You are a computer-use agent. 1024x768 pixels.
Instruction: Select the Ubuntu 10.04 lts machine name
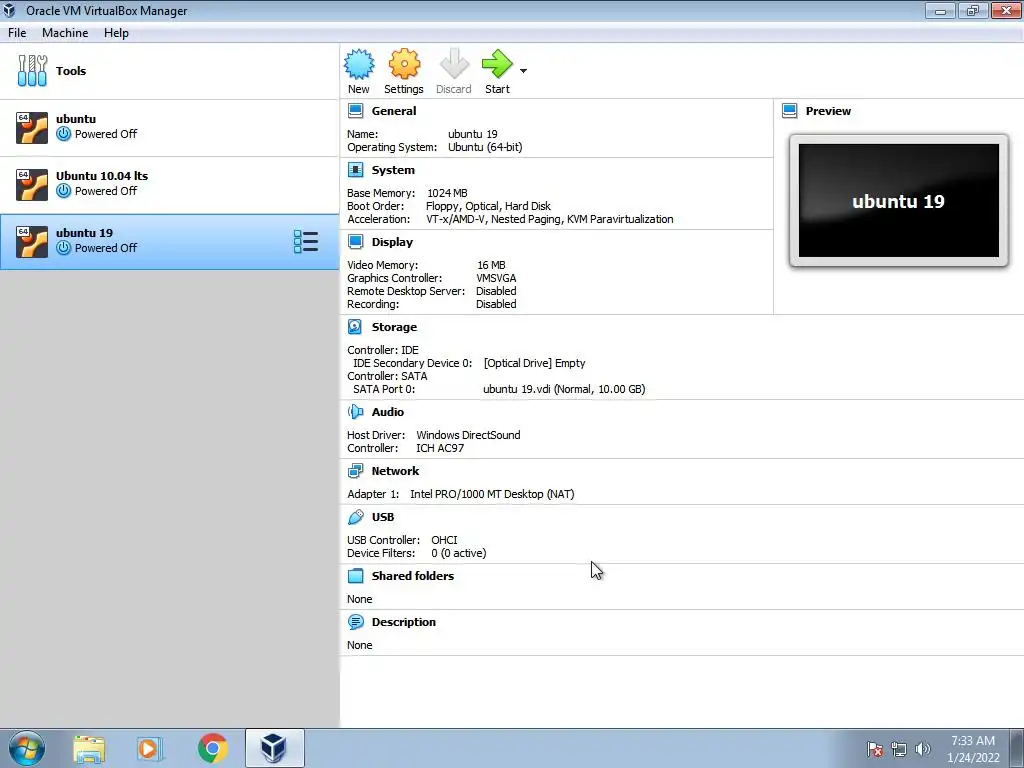pyautogui.click(x=102, y=176)
